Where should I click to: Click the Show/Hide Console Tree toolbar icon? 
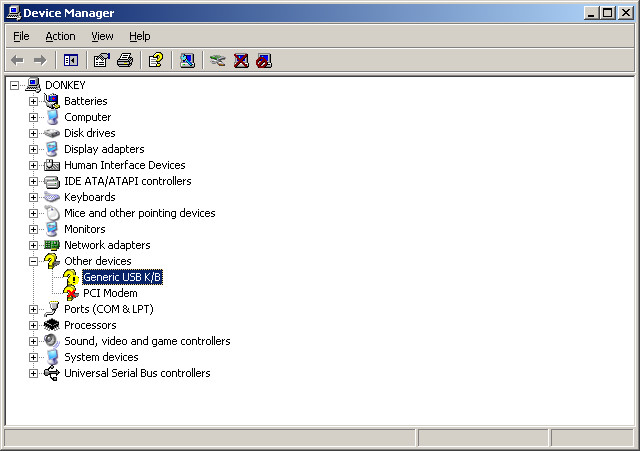point(71,61)
